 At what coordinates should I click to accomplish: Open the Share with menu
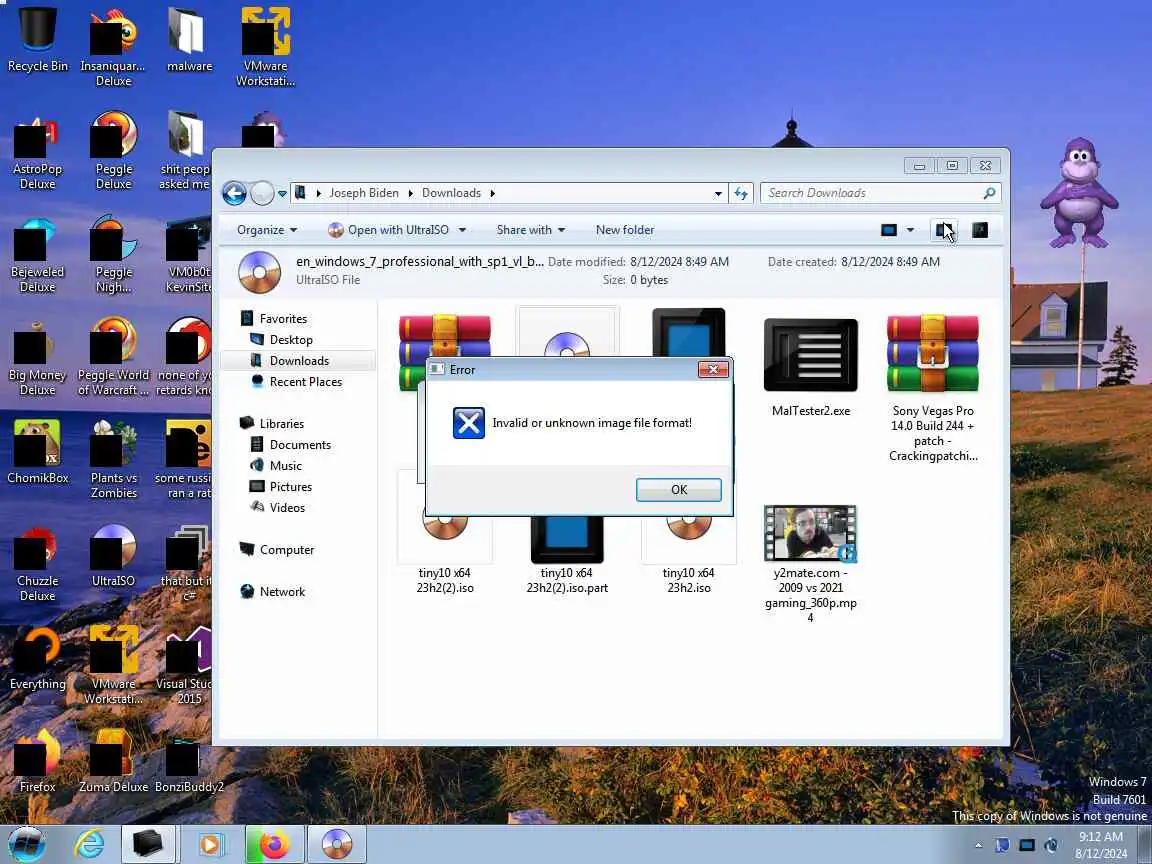click(x=530, y=230)
